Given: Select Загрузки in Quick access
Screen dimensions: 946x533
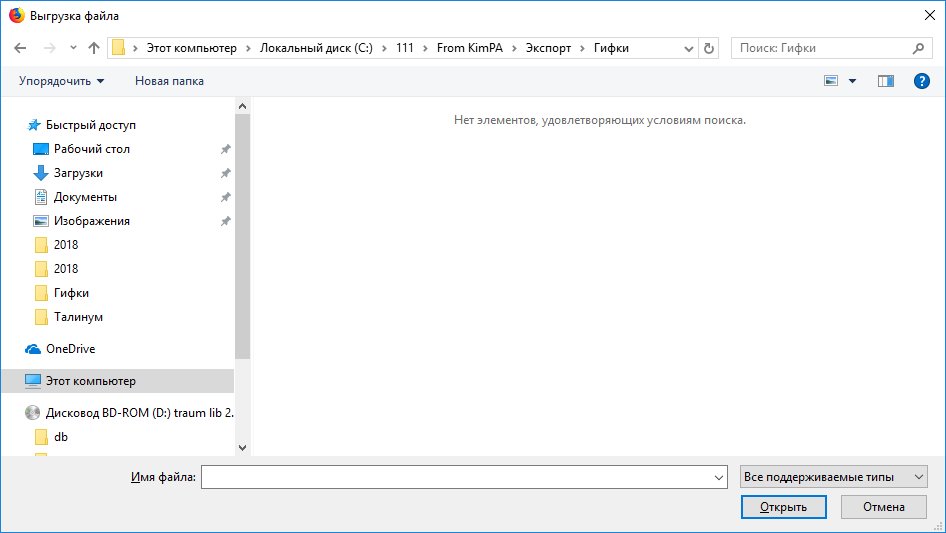Looking at the screenshot, I should pos(78,173).
